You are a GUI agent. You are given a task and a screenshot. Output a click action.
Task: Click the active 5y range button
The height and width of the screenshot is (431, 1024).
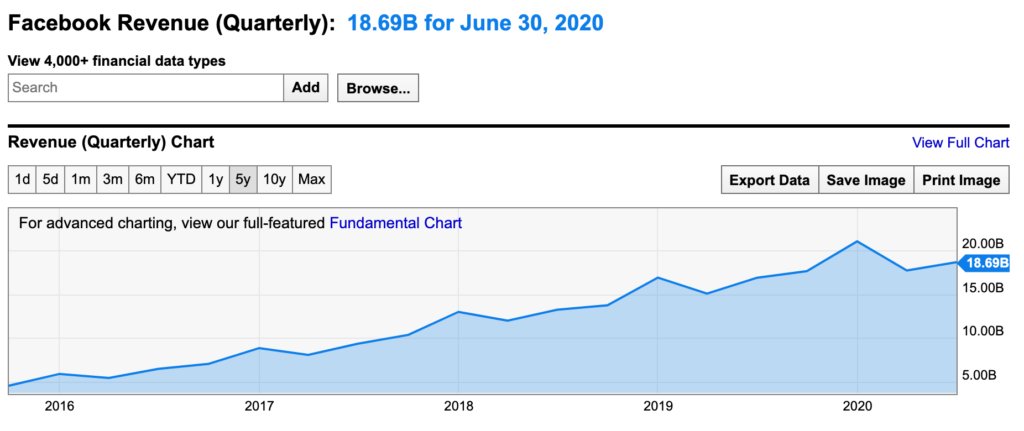click(243, 180)
